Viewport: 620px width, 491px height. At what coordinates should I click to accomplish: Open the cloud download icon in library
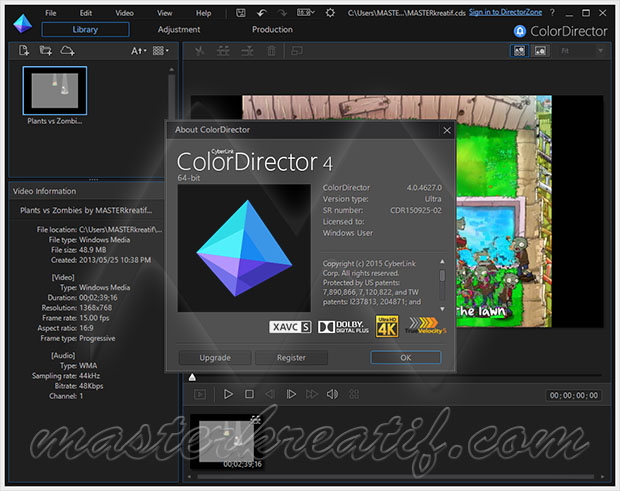[67, 51]
